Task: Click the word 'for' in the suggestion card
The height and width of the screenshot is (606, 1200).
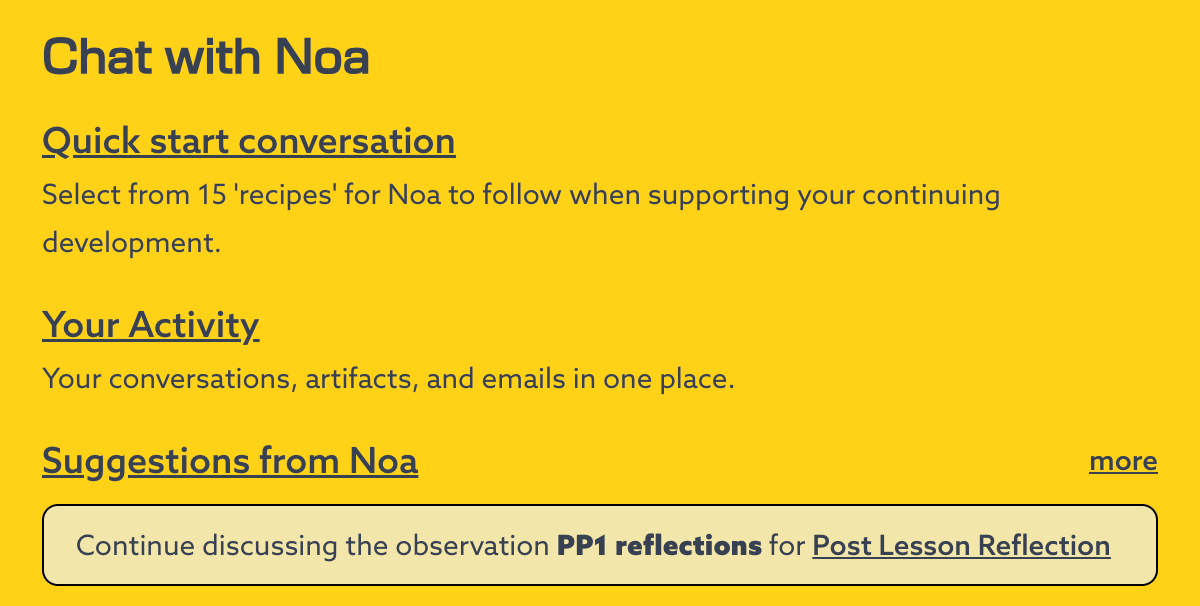Action: 786,546
